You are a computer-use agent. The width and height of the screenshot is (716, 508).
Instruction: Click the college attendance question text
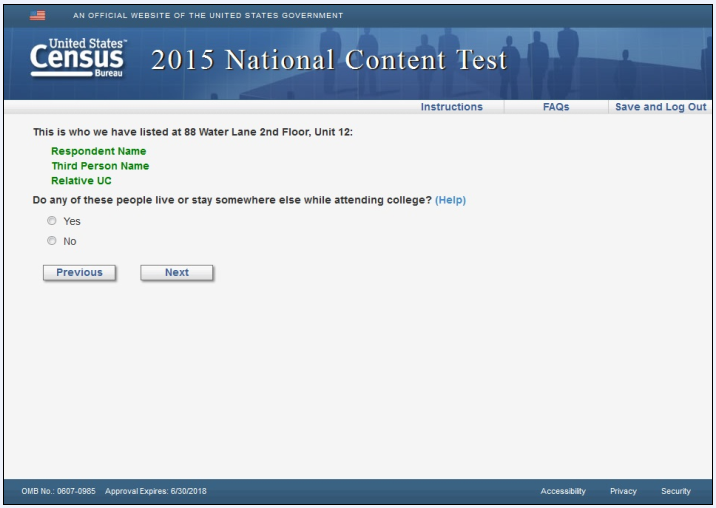coord(232,200)
